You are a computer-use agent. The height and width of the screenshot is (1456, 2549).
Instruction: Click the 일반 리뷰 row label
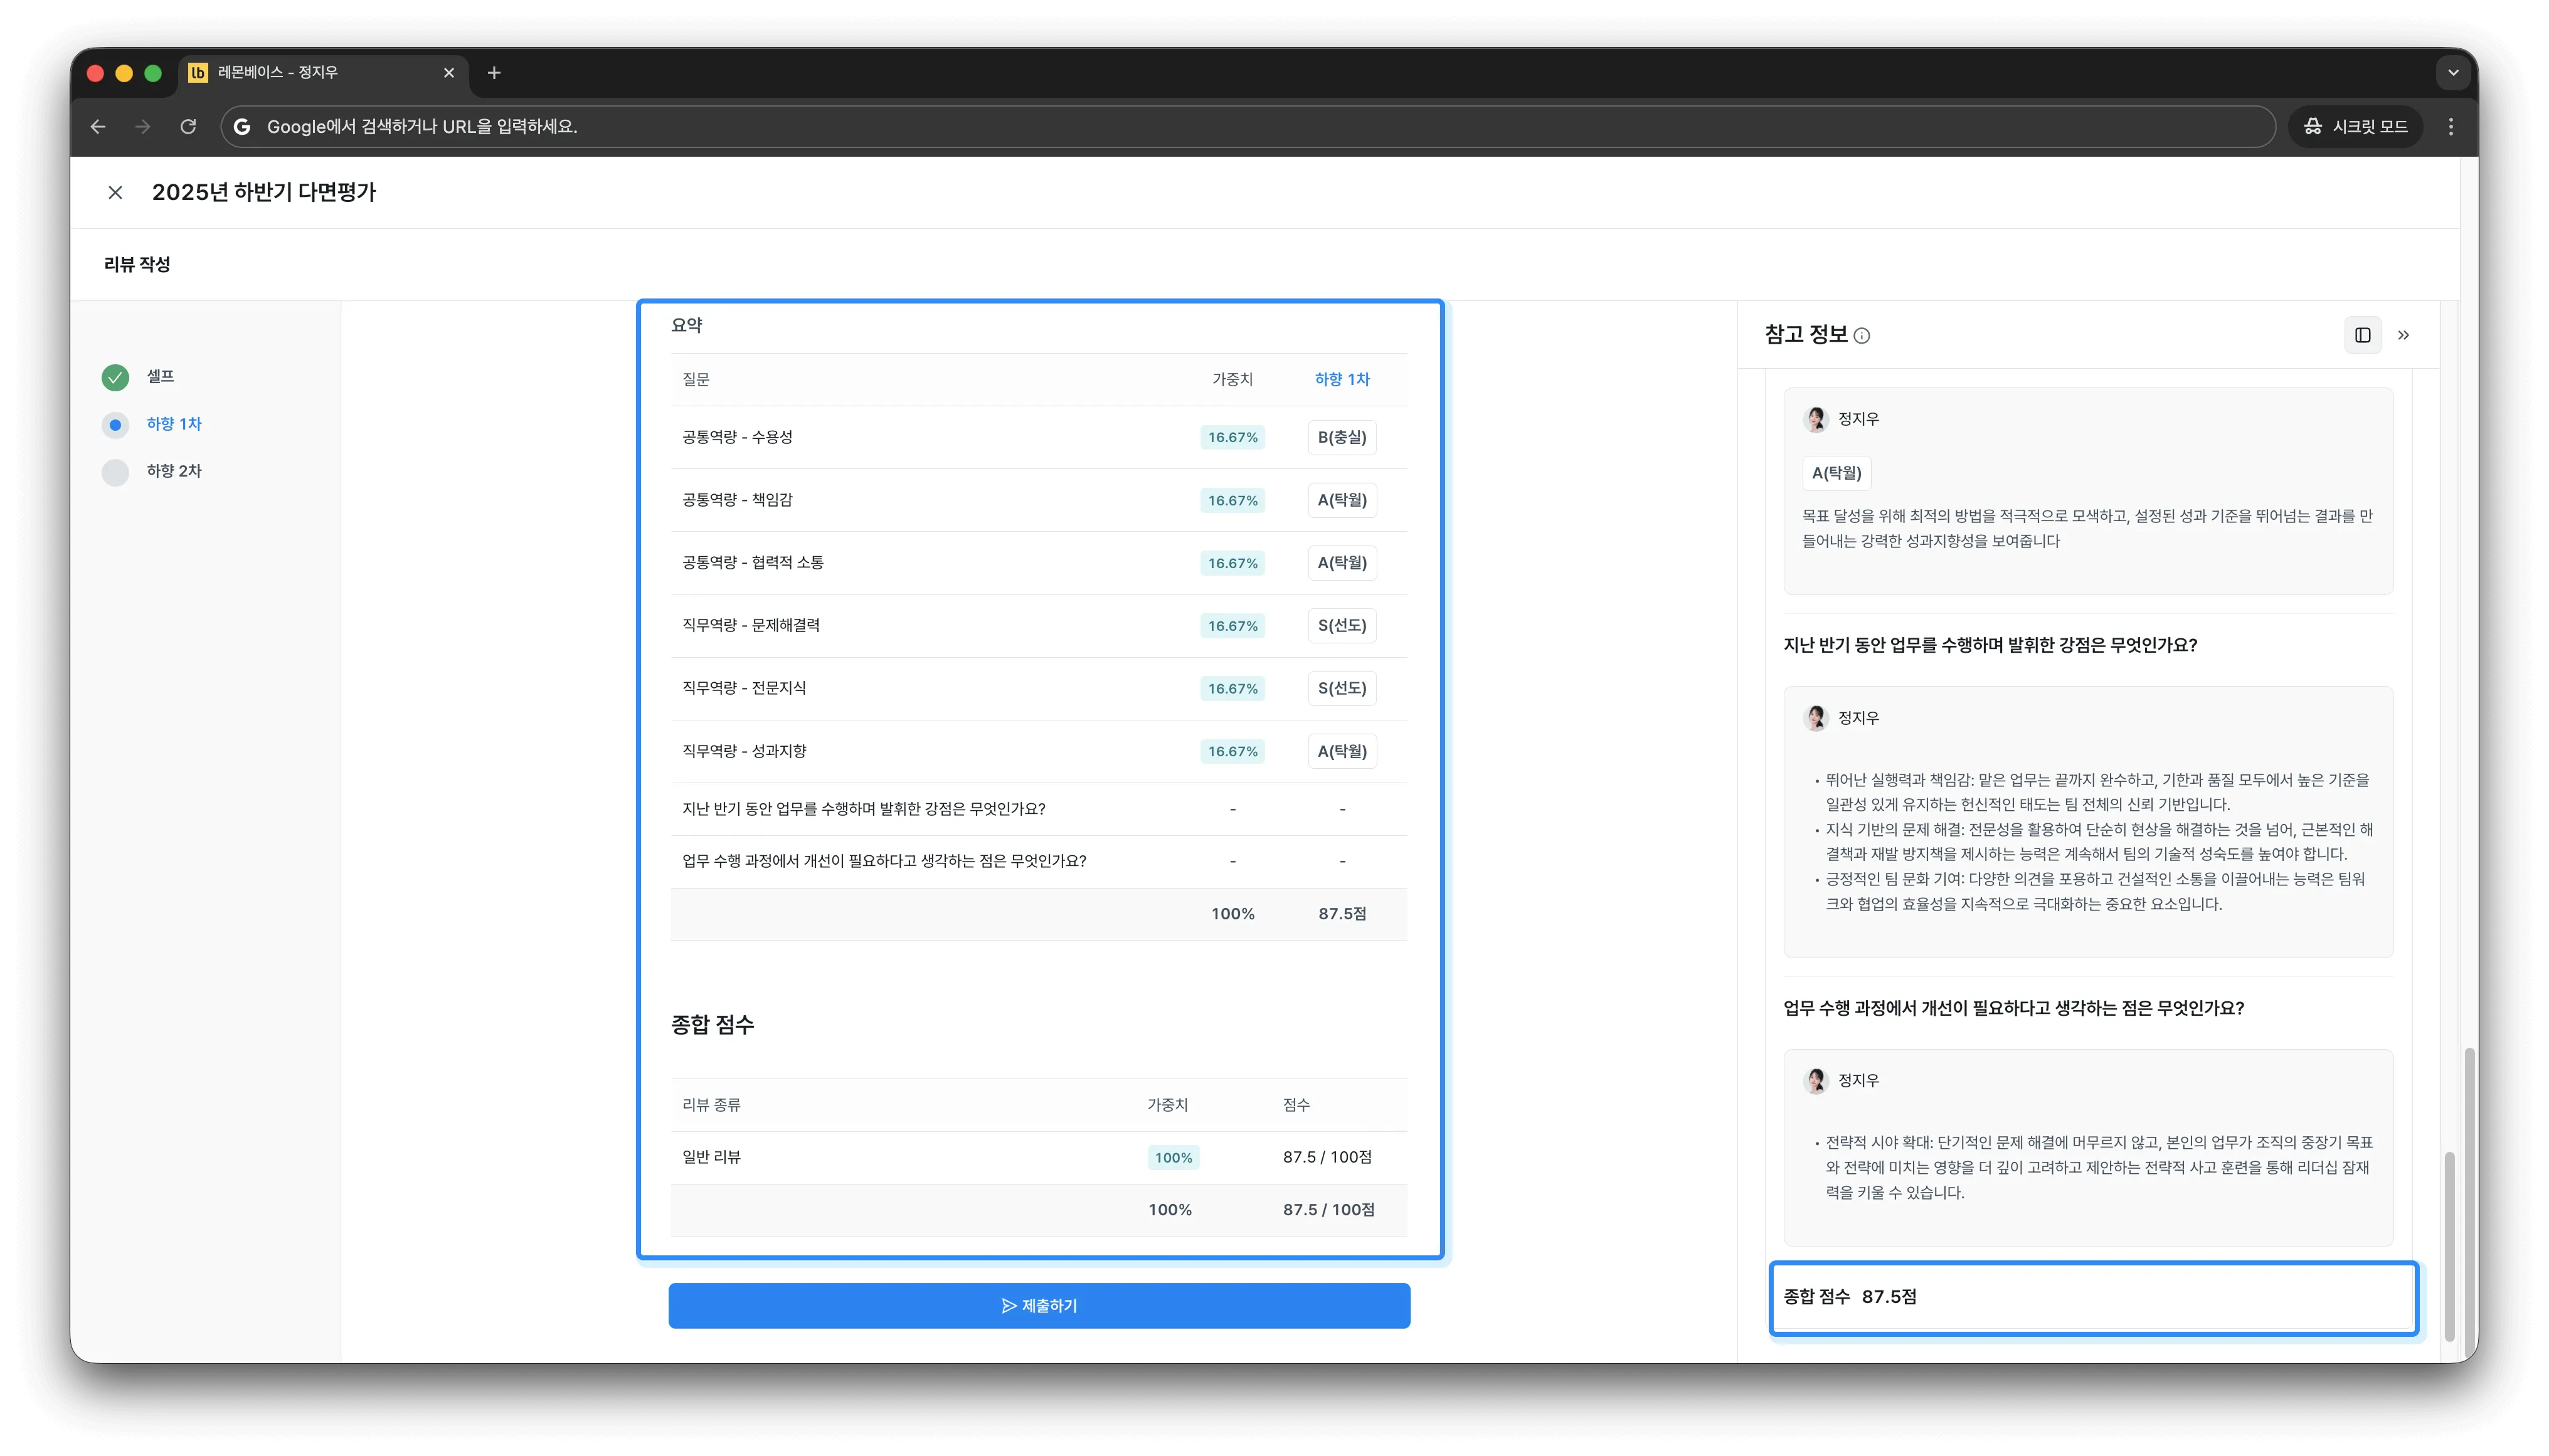click(711, 1157)
